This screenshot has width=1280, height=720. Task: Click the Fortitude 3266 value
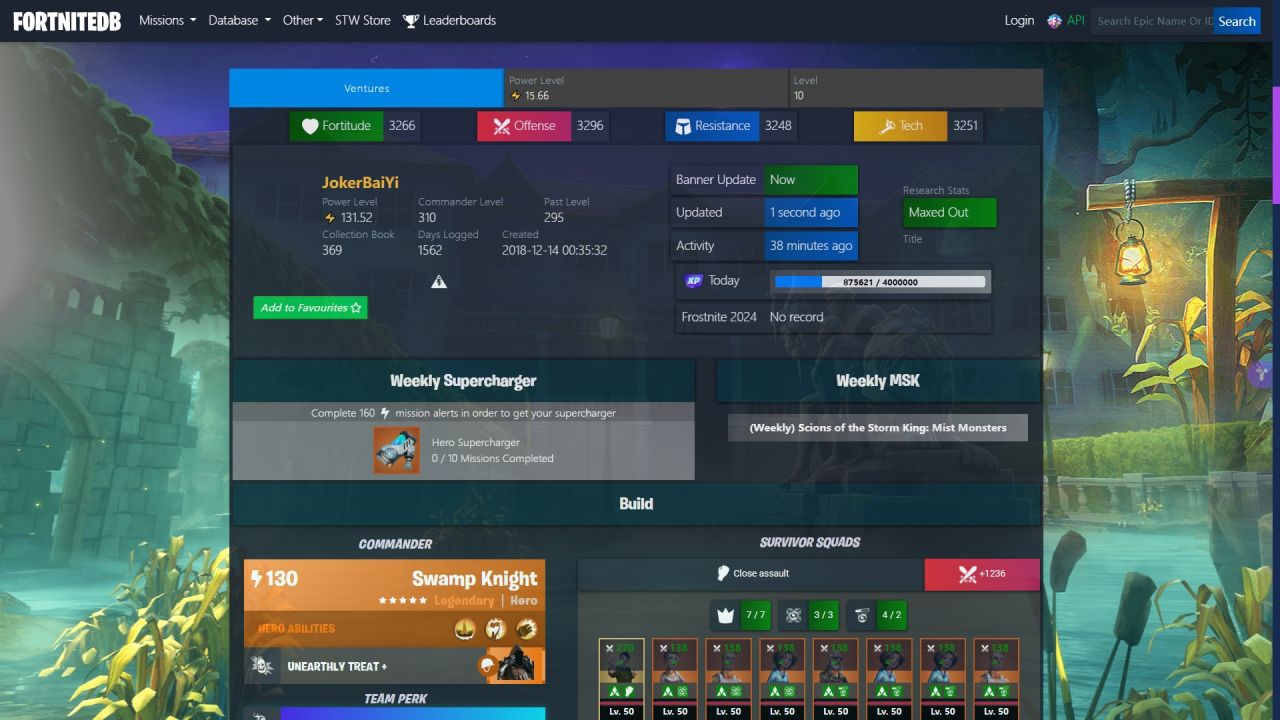[x=402, y=126]
